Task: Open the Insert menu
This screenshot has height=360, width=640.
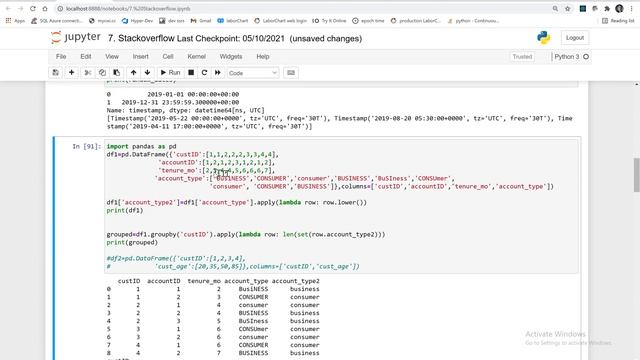Action: click(x=140, y=57)
